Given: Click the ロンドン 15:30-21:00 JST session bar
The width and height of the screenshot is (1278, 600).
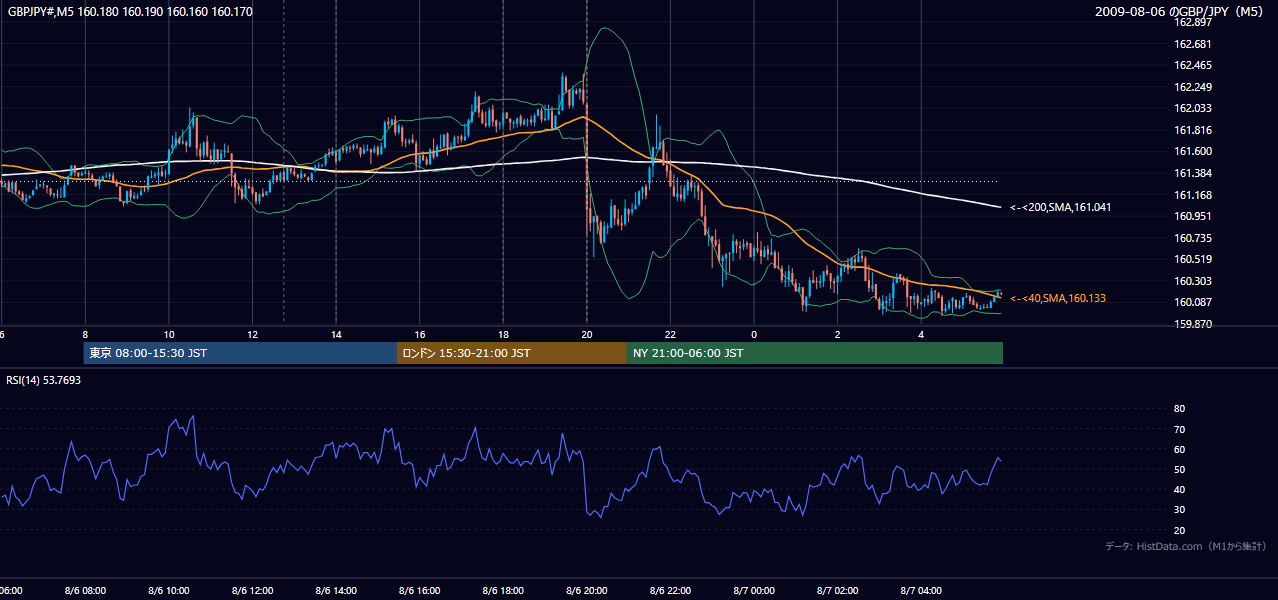Looking at the screenshot, I should coord(512,353).
